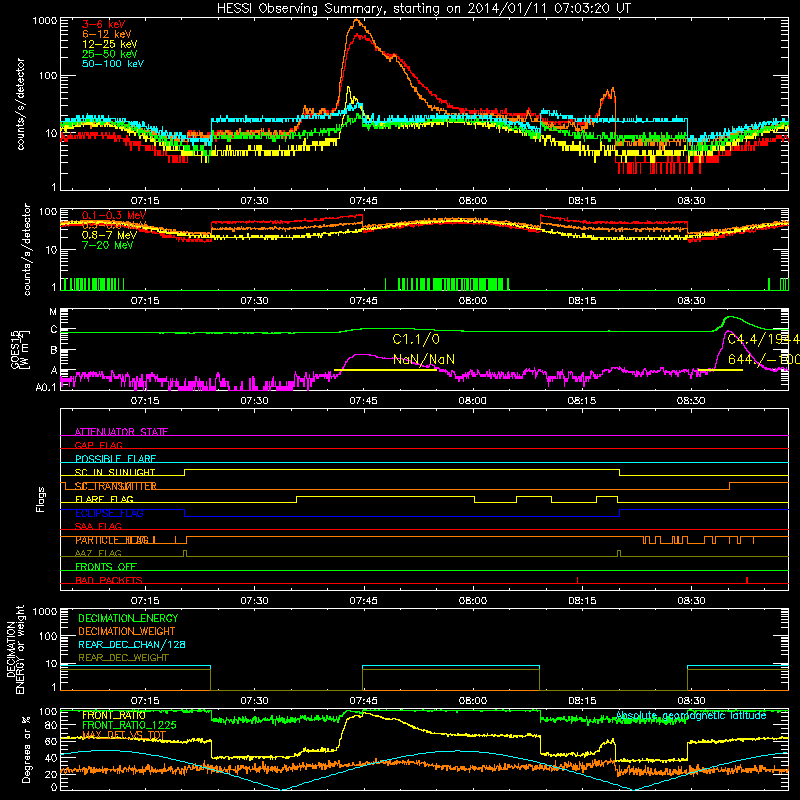Click the A0.1 tick in the GOES panel
800x800 pixels.
pyautogui.click(x=46, y=388)
